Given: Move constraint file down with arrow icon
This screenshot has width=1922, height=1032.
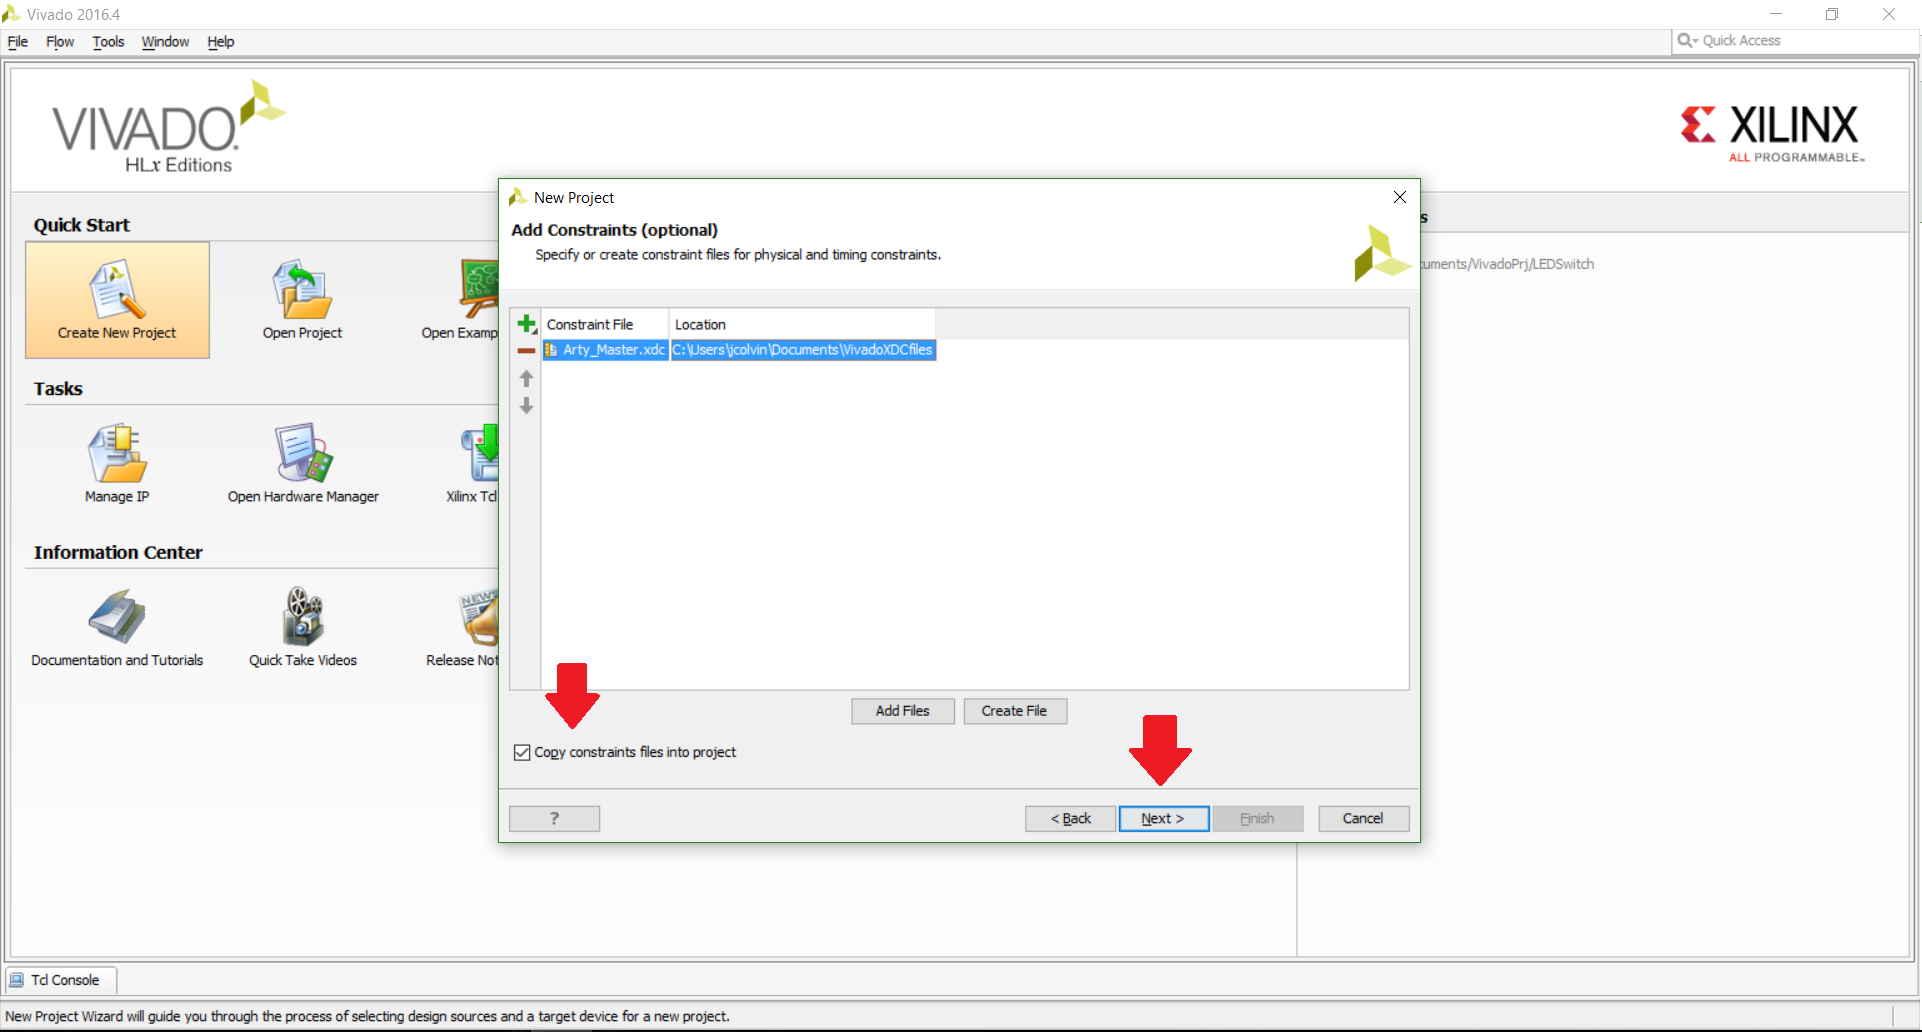Looking at the screenshot, I should coord(526,406).
